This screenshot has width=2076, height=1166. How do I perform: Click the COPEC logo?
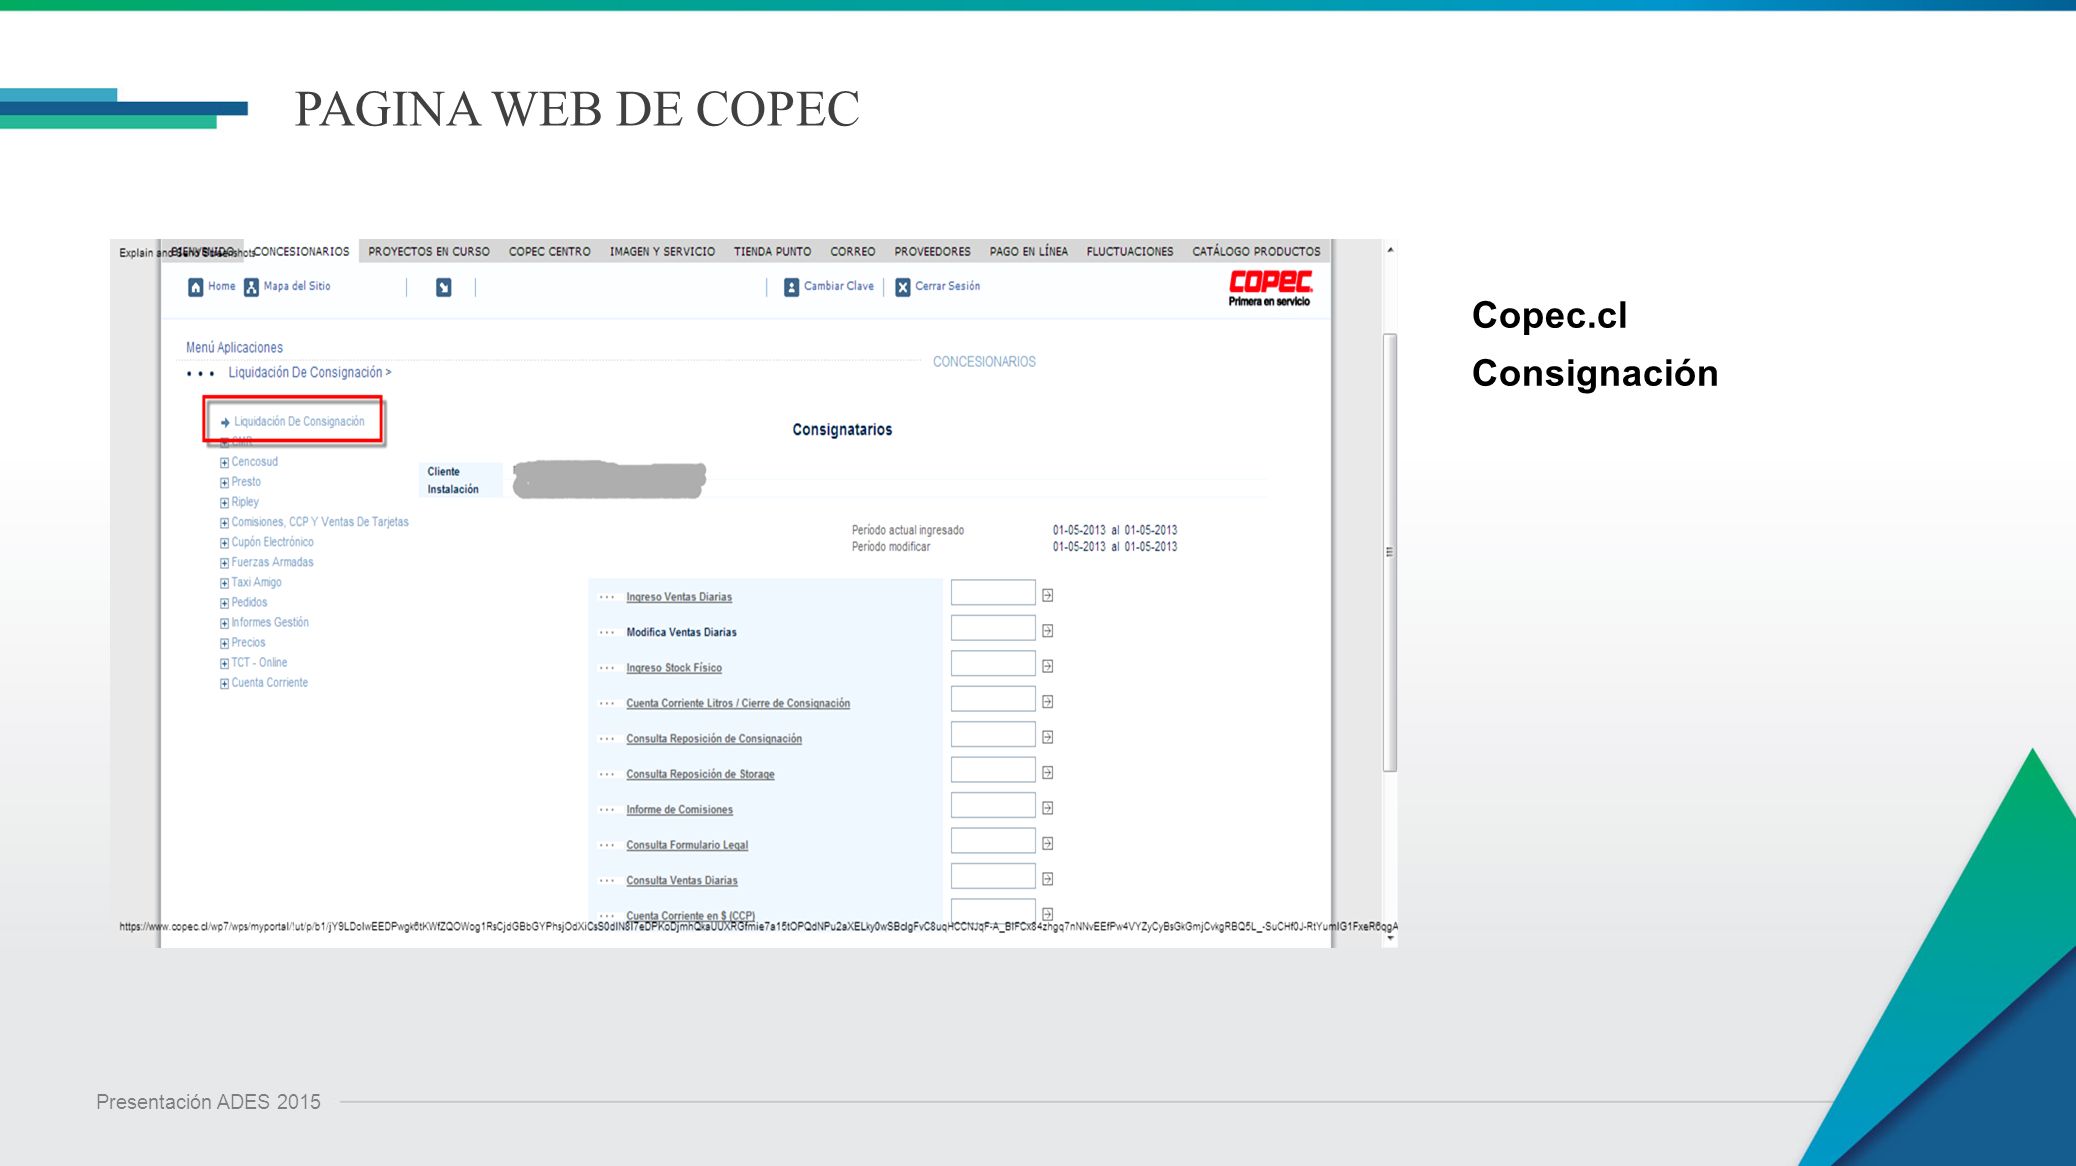1270,288
